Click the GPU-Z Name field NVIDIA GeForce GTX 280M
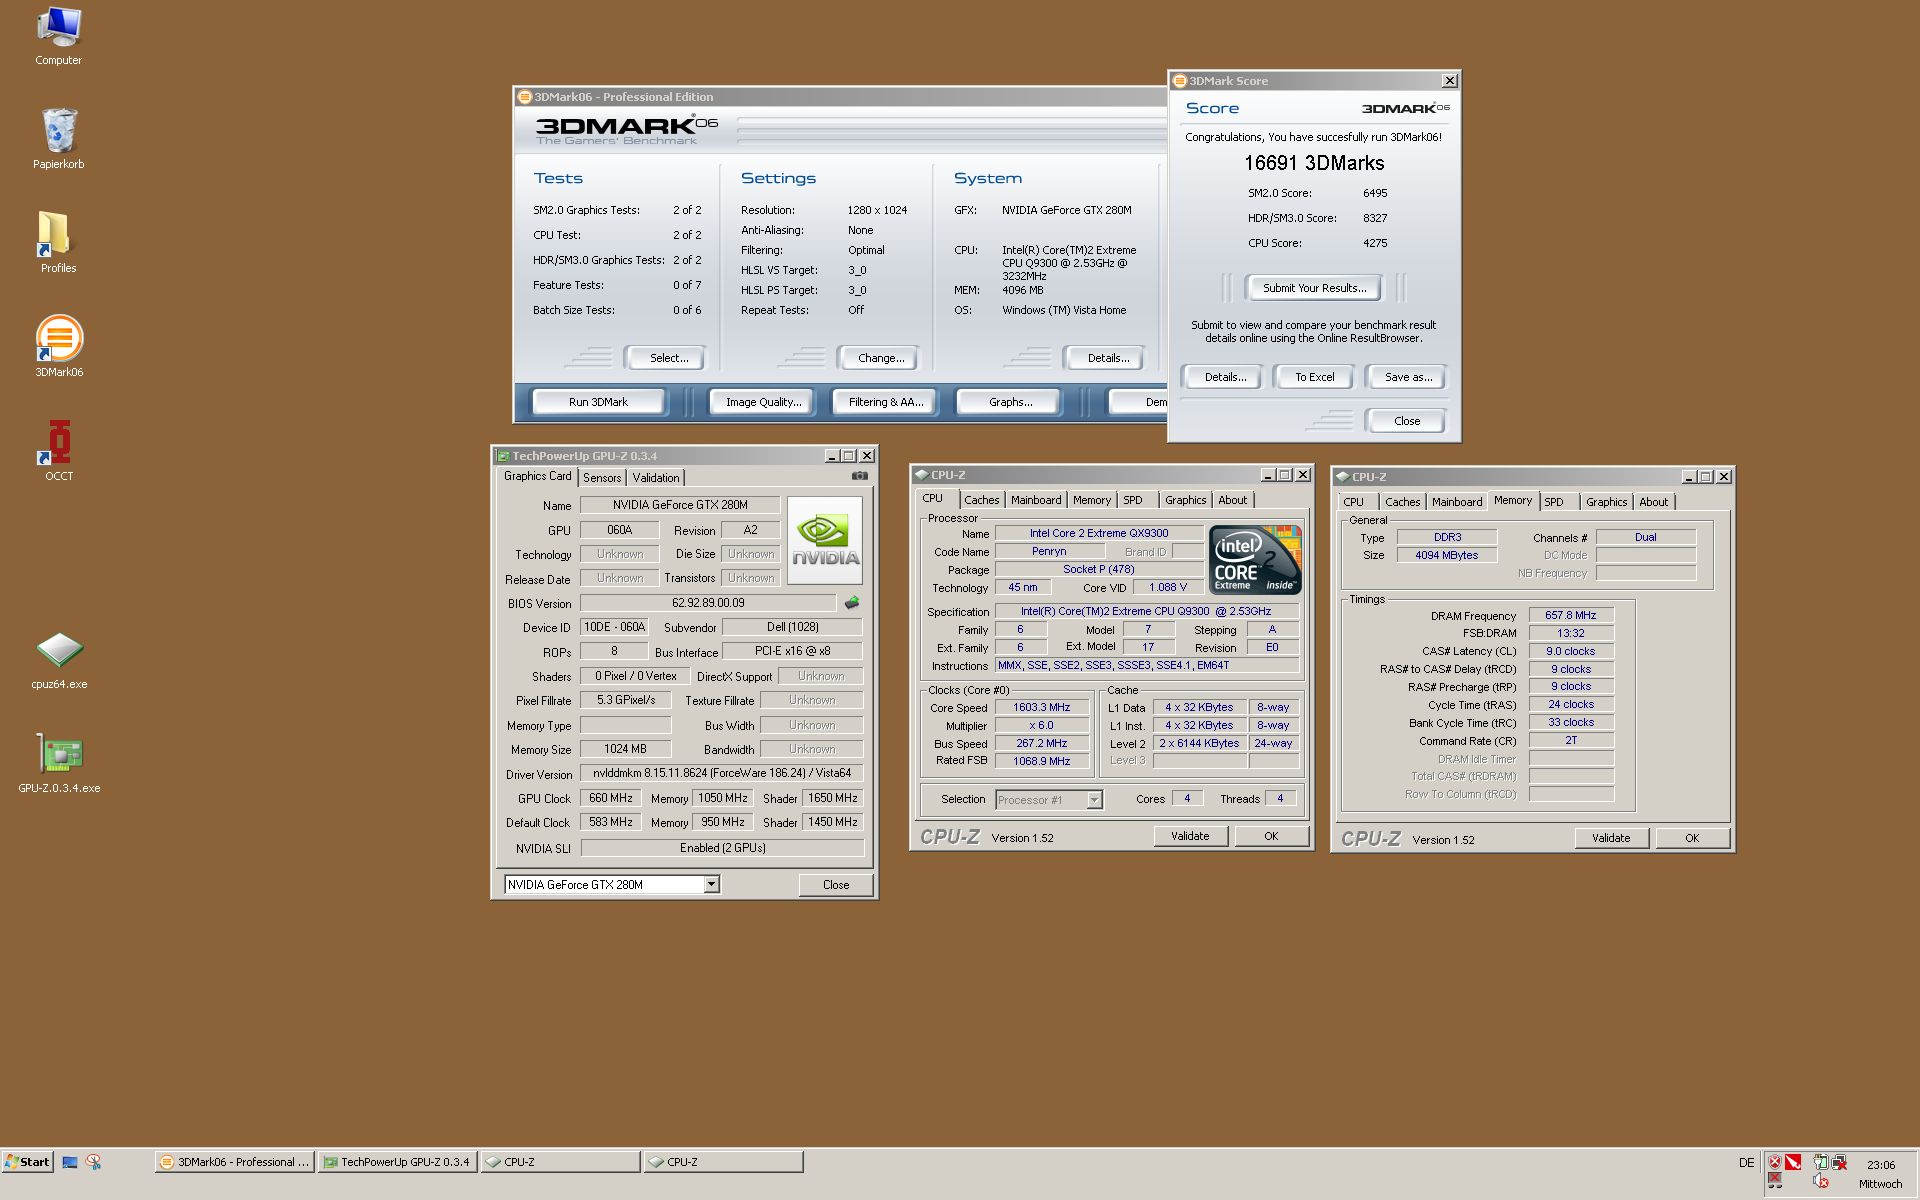Viewport: 1920px width, 1200px height. click(x=680, y=505)
